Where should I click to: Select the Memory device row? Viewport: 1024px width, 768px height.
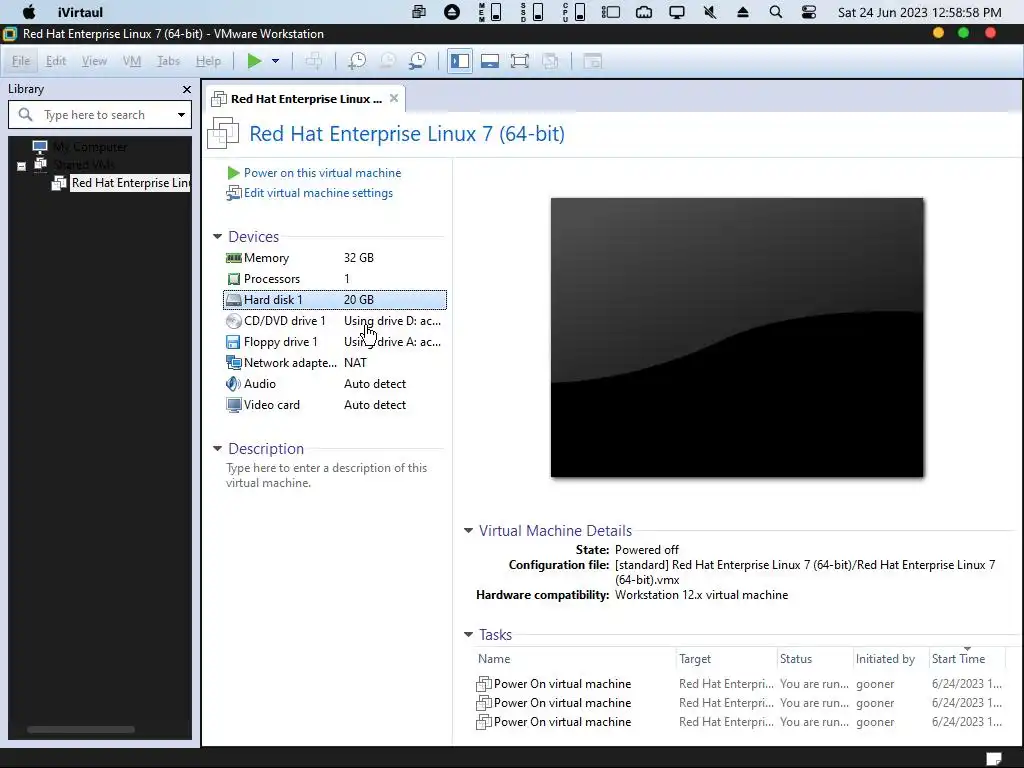pyautogui.click(x=335, y=258)
